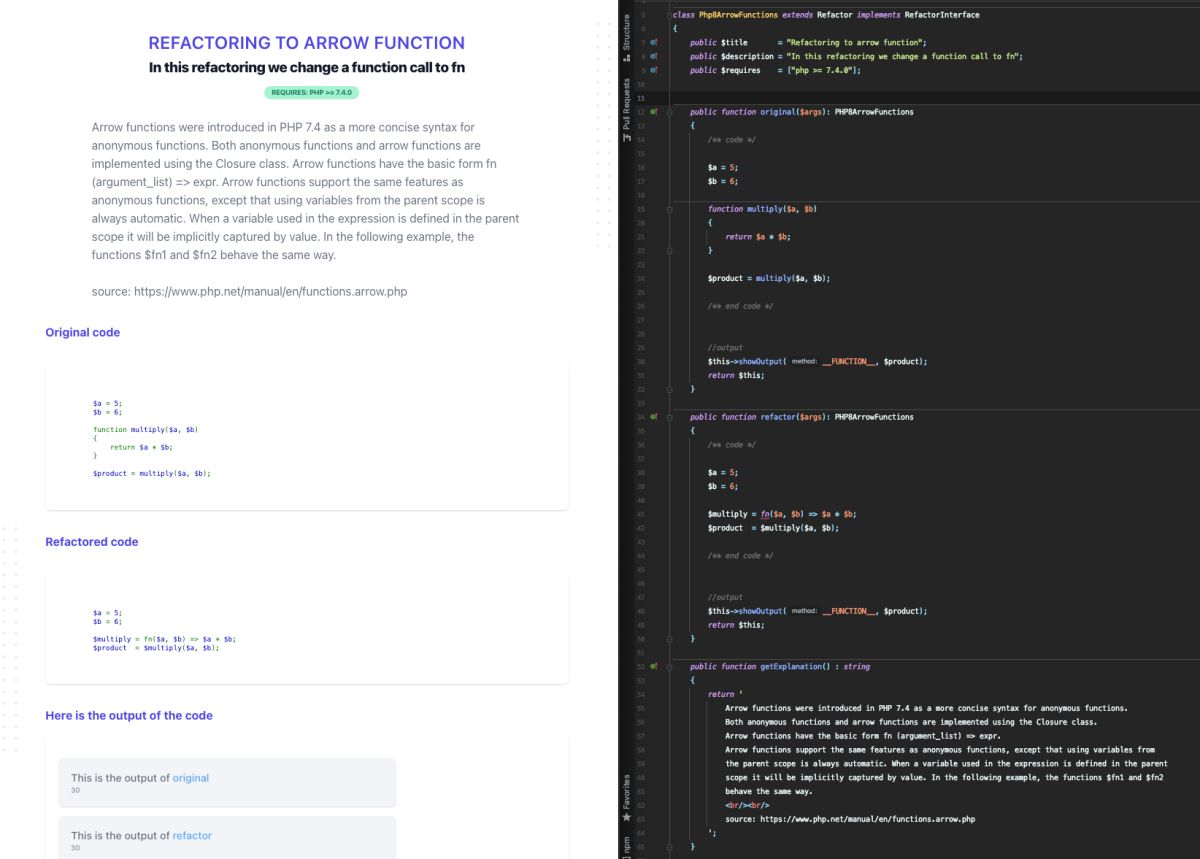Click the webpage's original code snippet box
This screenshot has width=1200, height=859.
[x=307, y=437]
